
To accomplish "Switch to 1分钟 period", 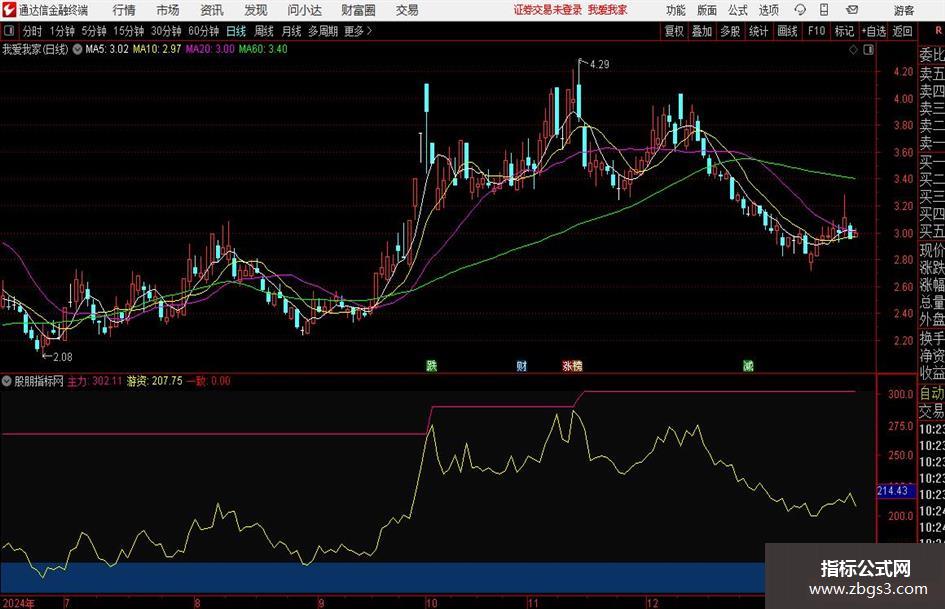I will tap(61, 31).
